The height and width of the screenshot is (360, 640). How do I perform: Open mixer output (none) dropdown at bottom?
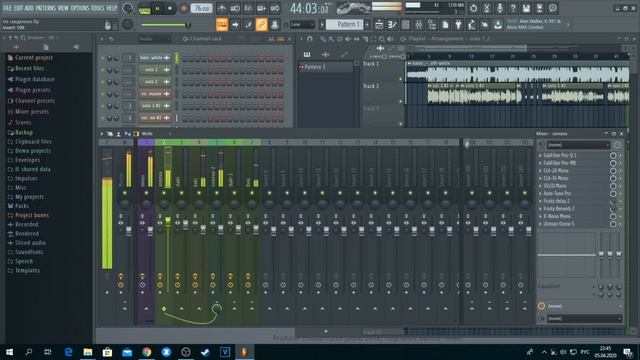pyautogui.click(x=584, y=318)
